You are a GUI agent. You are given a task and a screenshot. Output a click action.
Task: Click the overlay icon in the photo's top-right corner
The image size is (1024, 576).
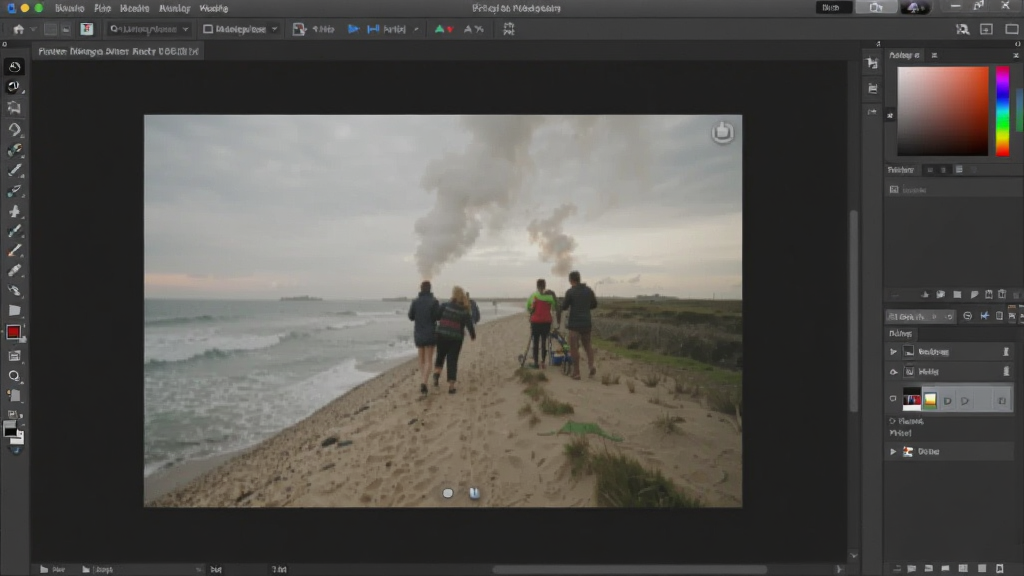click(x=722, y=132)
